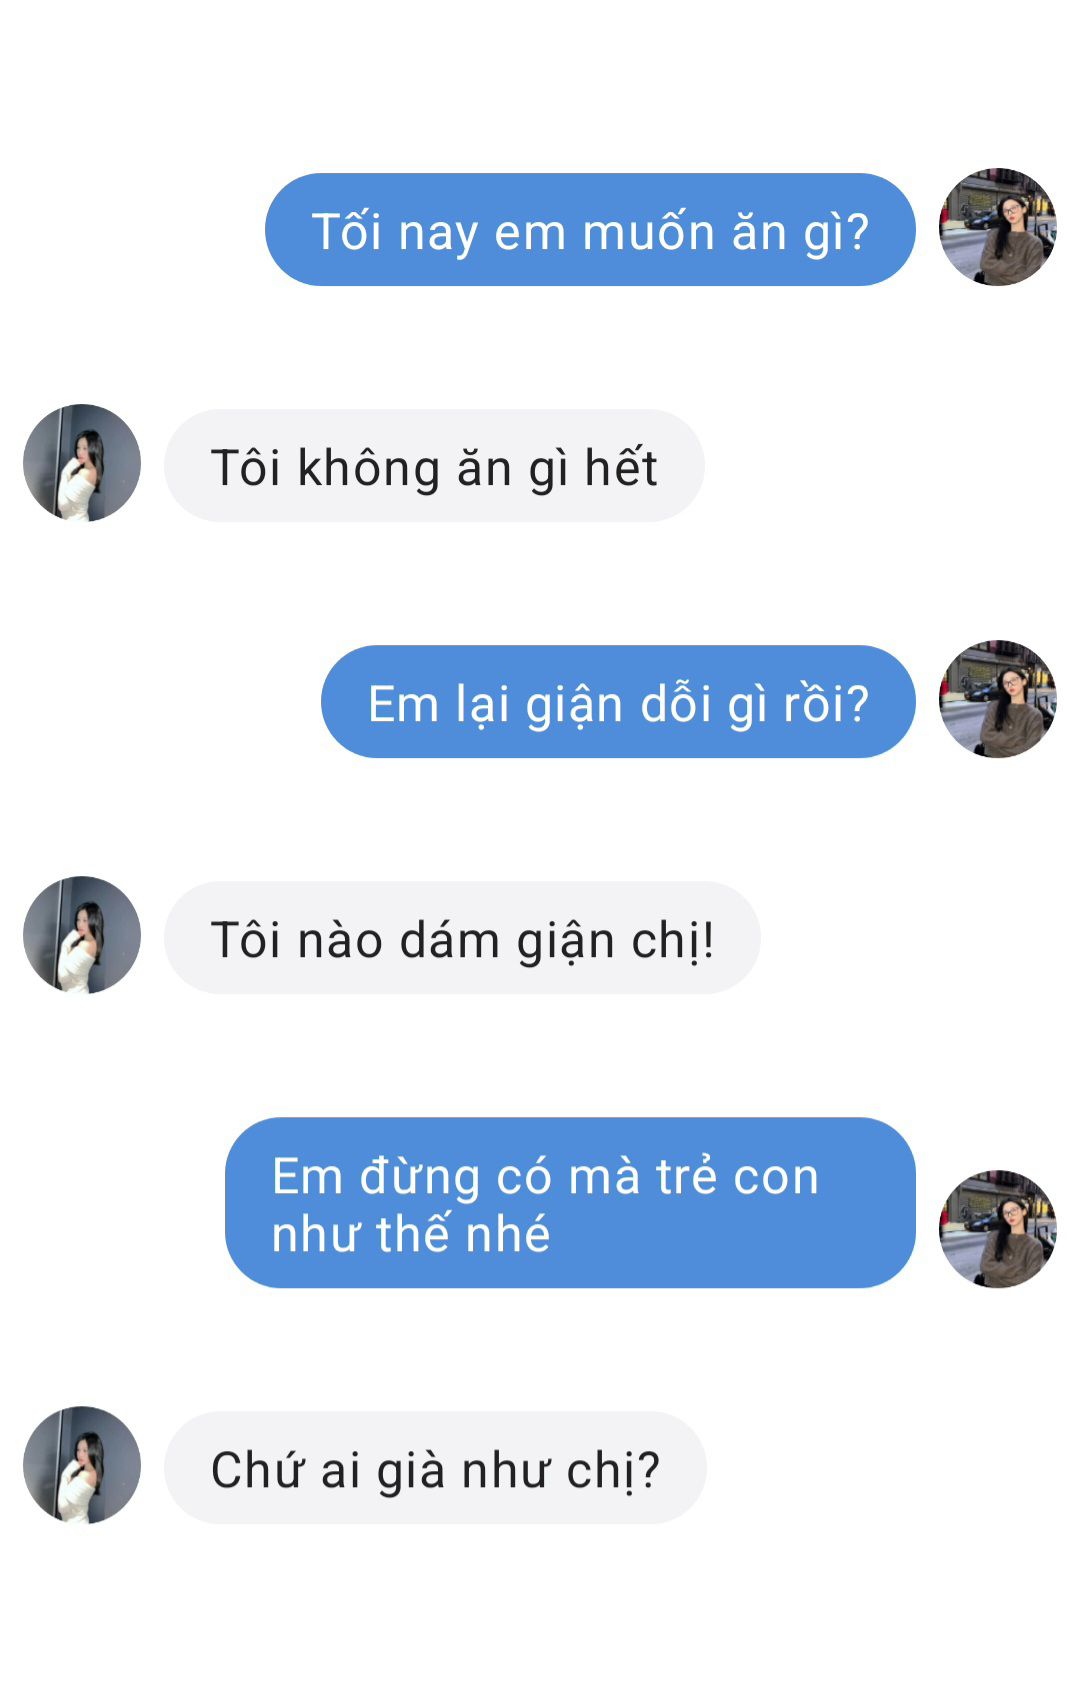
Task: Tap the last gray message 'Chứ ai già như chị?'
Action: click(x=435, y=1468)
